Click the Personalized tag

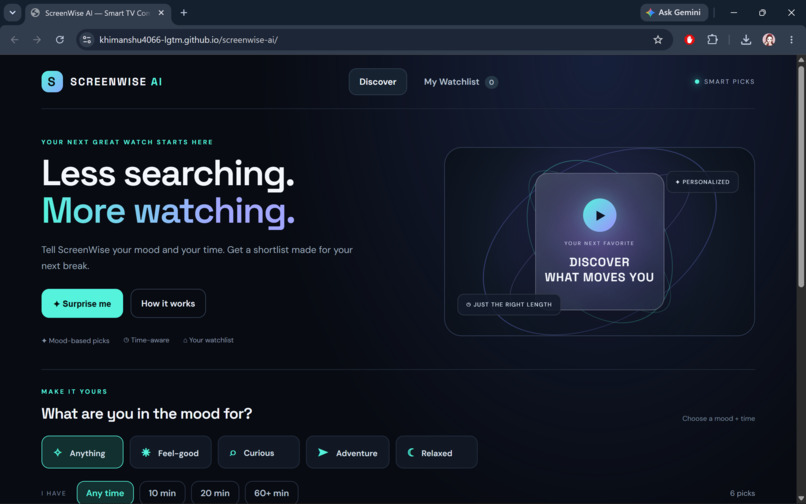(x=702, y=182)
